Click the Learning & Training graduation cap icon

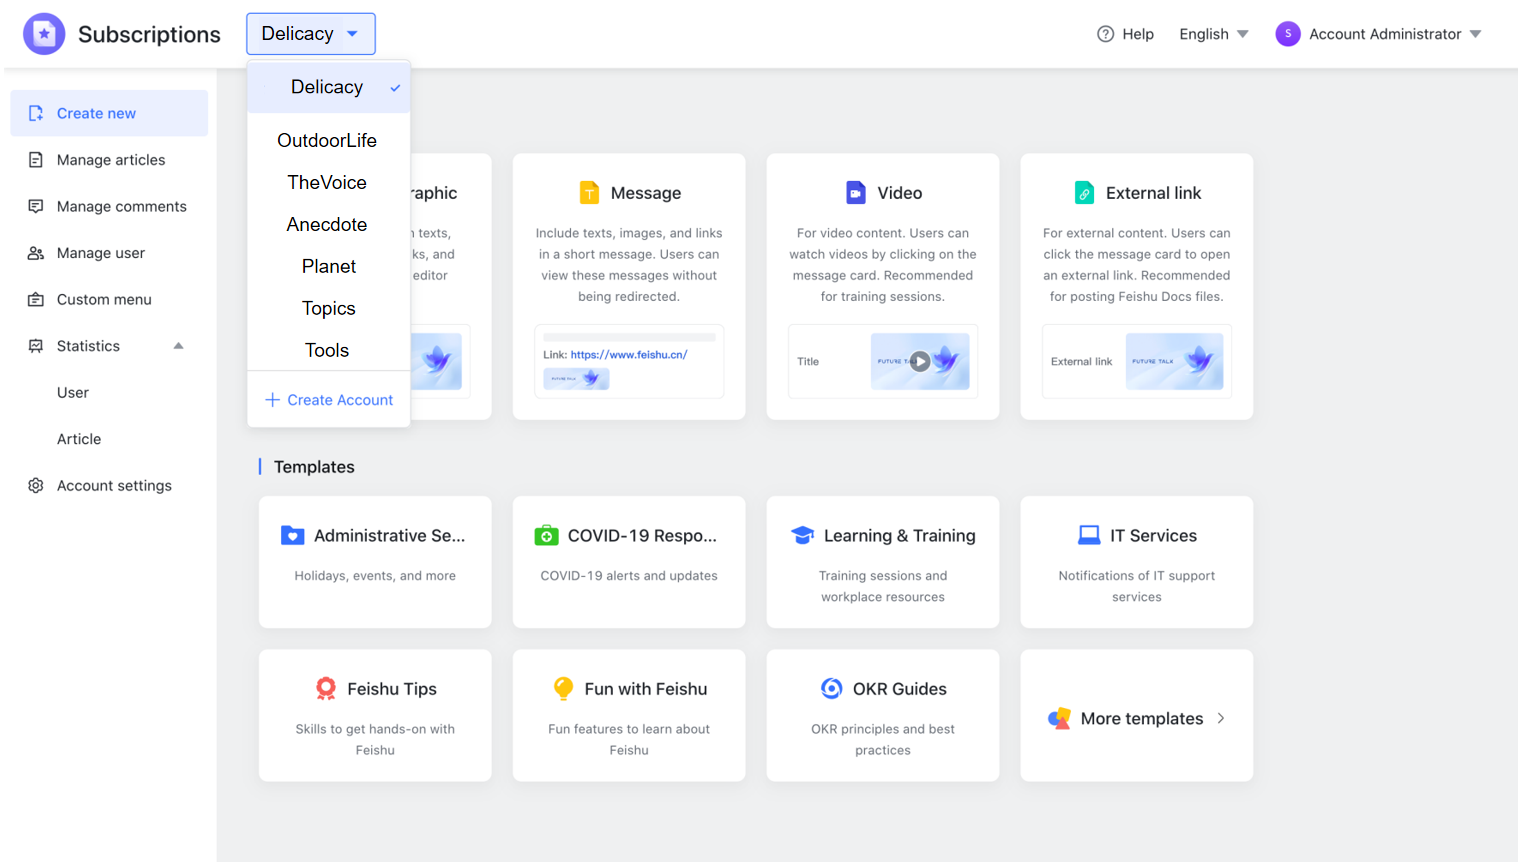(802, 536)
